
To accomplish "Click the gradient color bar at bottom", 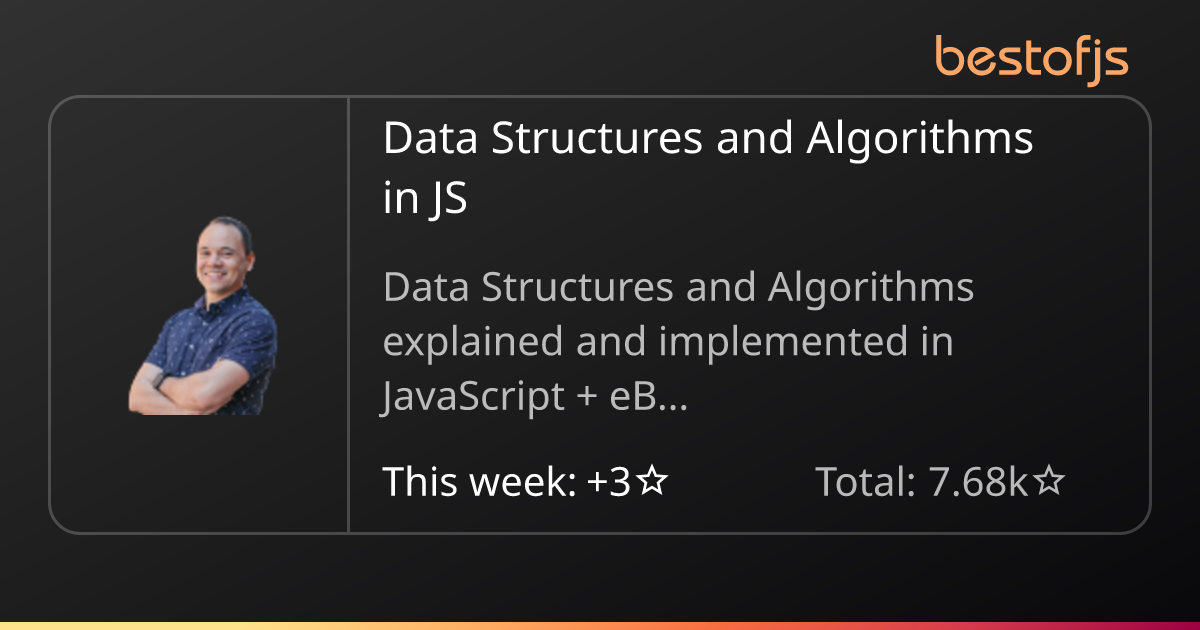I will [x=600, y=626].
